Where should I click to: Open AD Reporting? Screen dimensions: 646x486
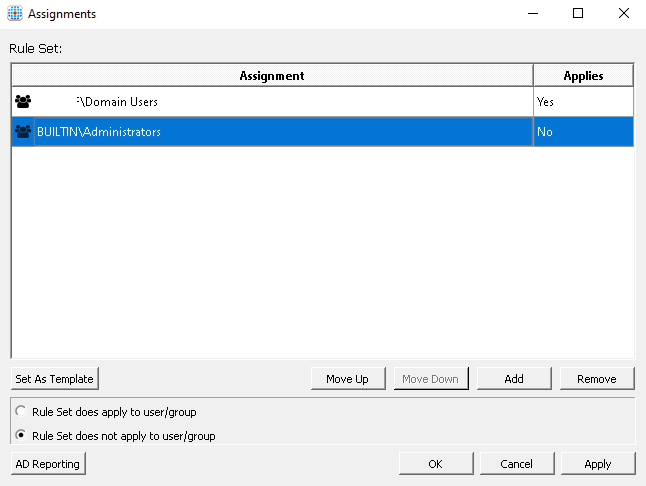[48, 464]
